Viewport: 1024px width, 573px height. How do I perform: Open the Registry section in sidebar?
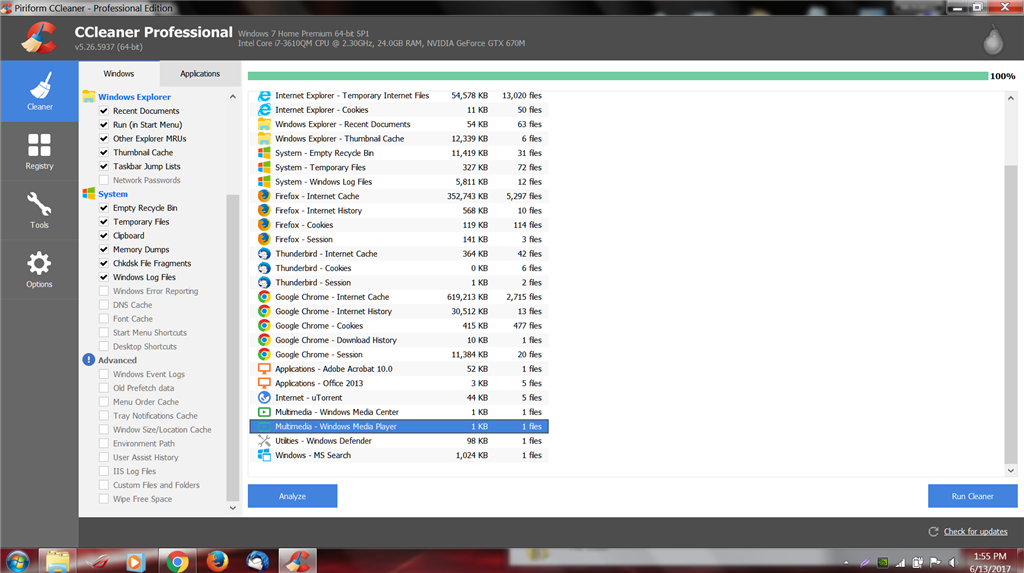click(39, 152)
